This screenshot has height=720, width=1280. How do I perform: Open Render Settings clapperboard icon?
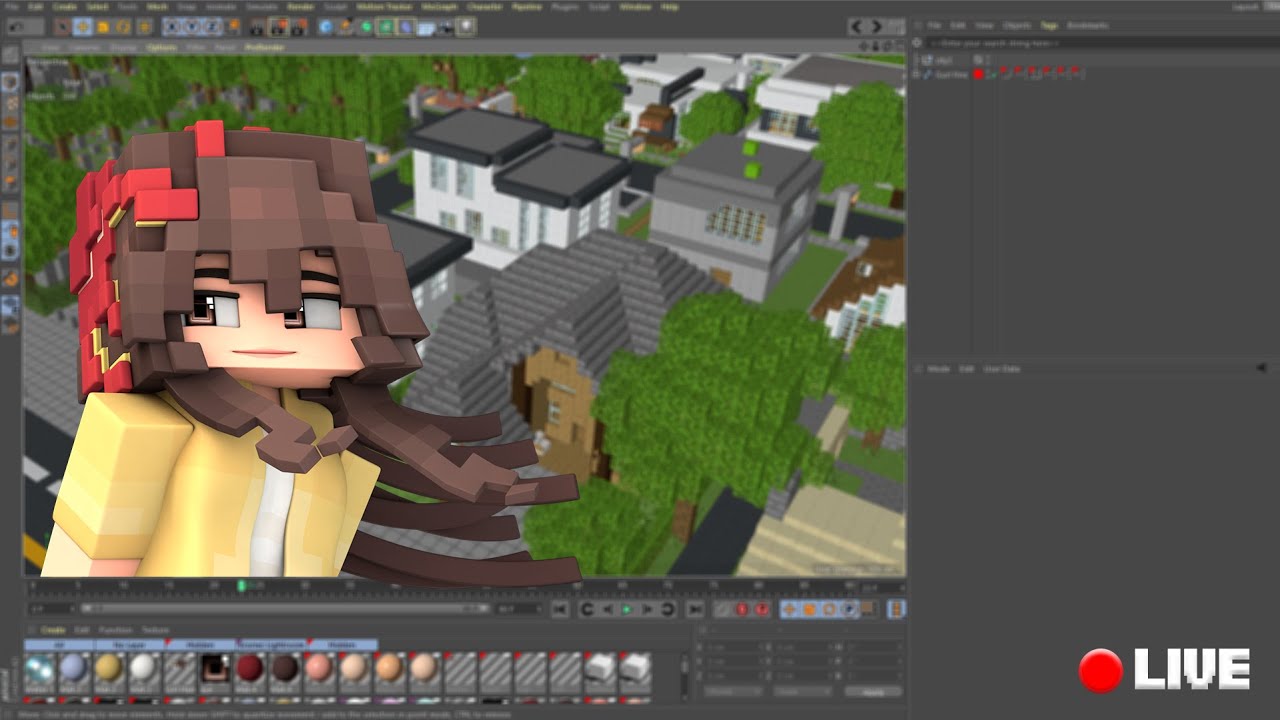[x=300, y=27]
